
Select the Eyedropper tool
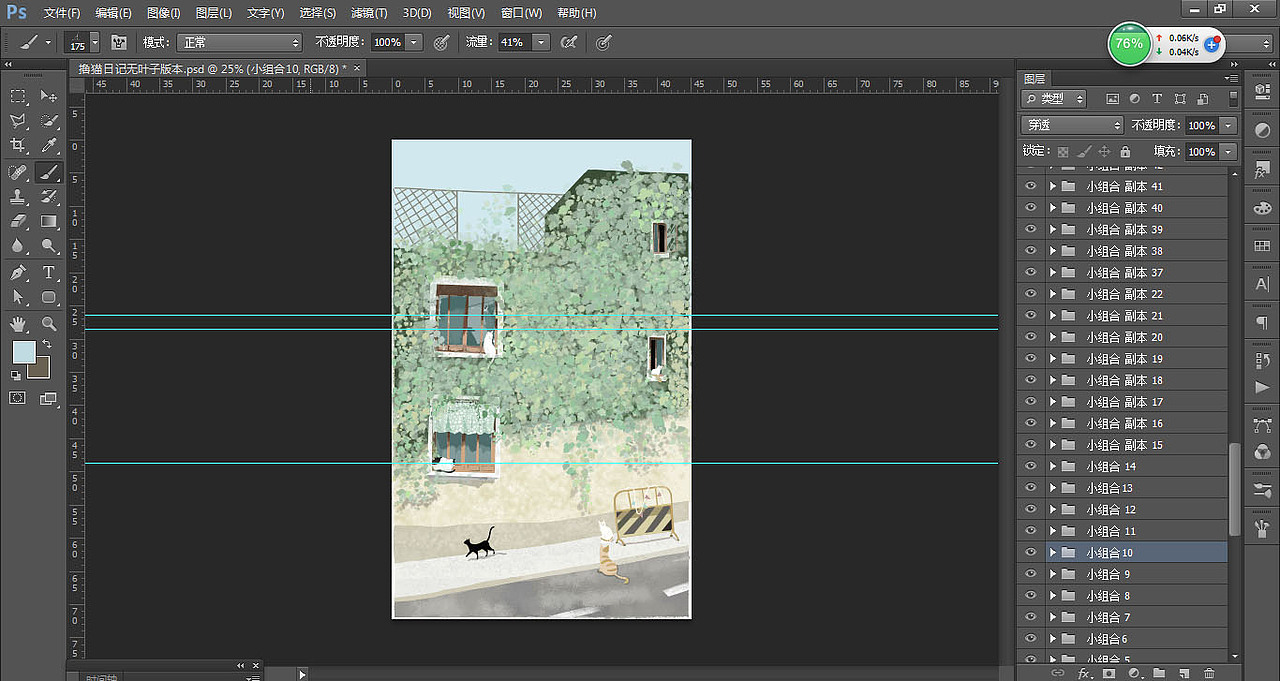pyautogui.click(x=49, y=146)
